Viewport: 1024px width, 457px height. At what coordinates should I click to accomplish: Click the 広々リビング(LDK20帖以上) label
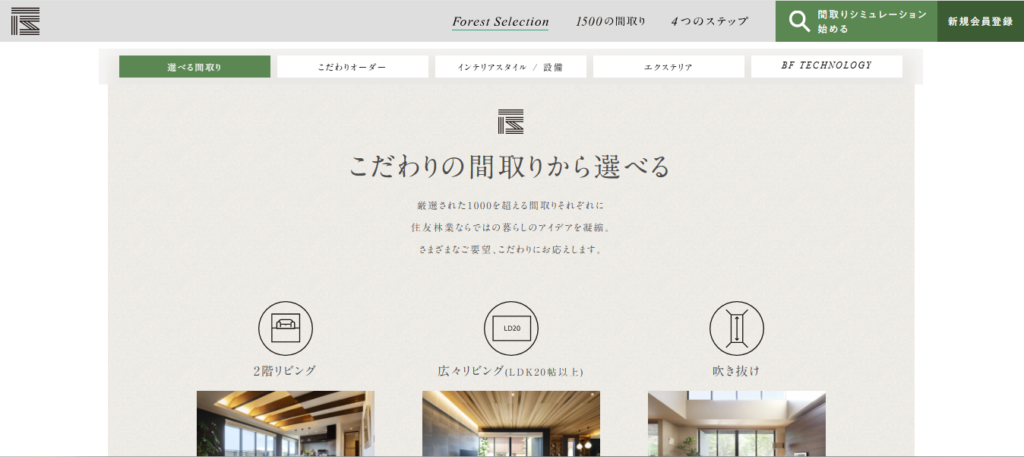[x=511, y=371]
